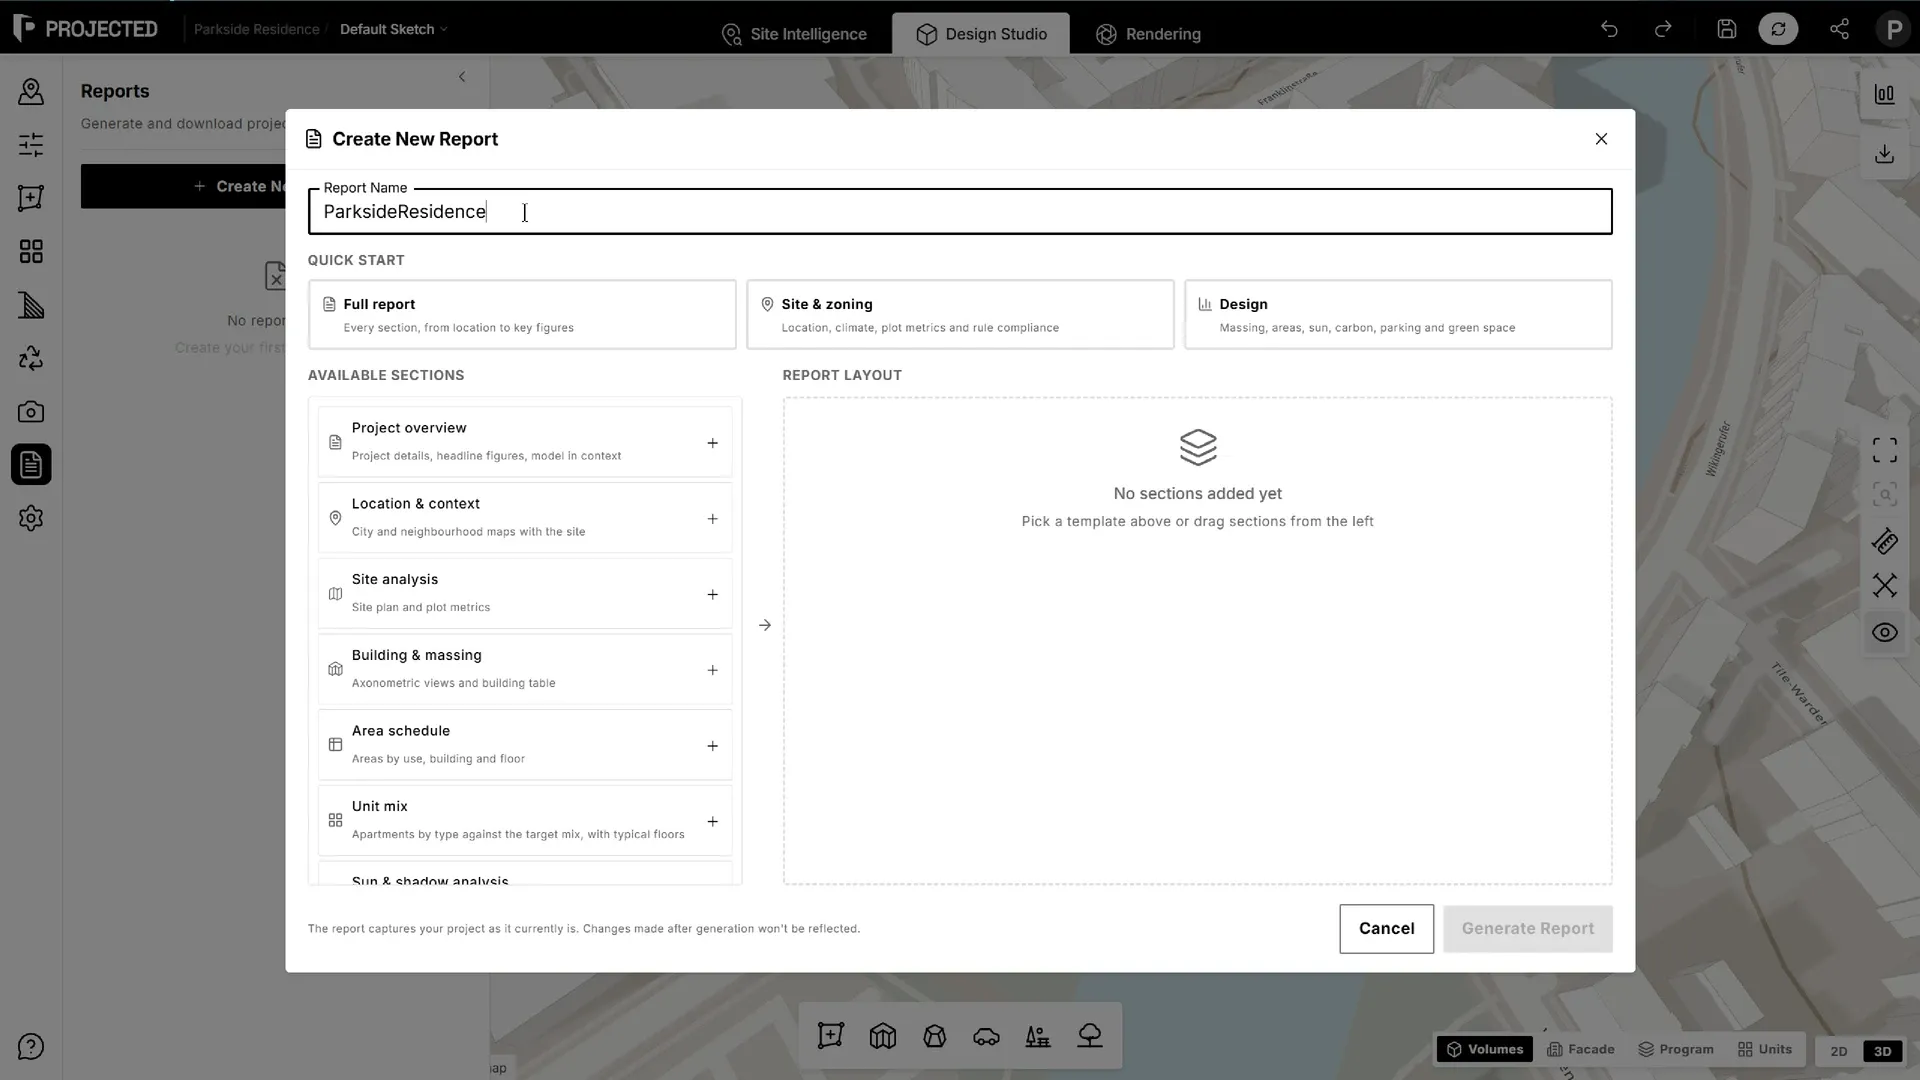Open the help question mark icon
This screenshot has width=1920, height=1080.
tap(31, 1047)
